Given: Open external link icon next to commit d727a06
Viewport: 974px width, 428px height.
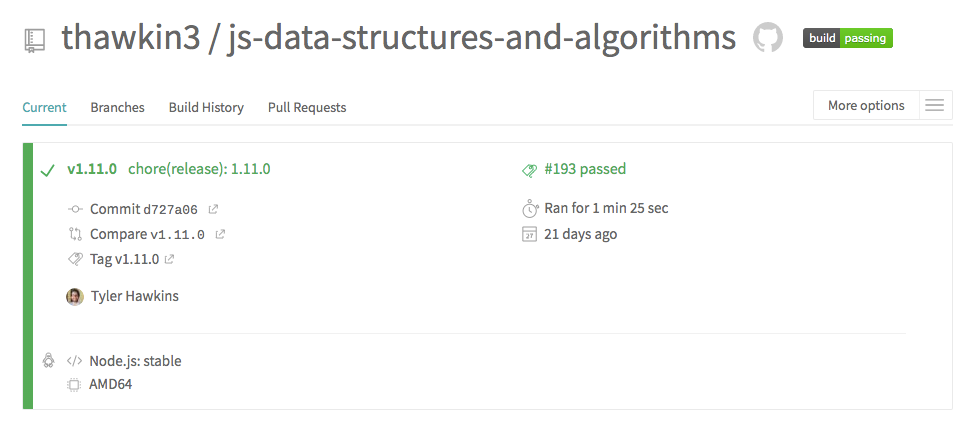Looking at the screenshot, I should click(x=212, y=210).
